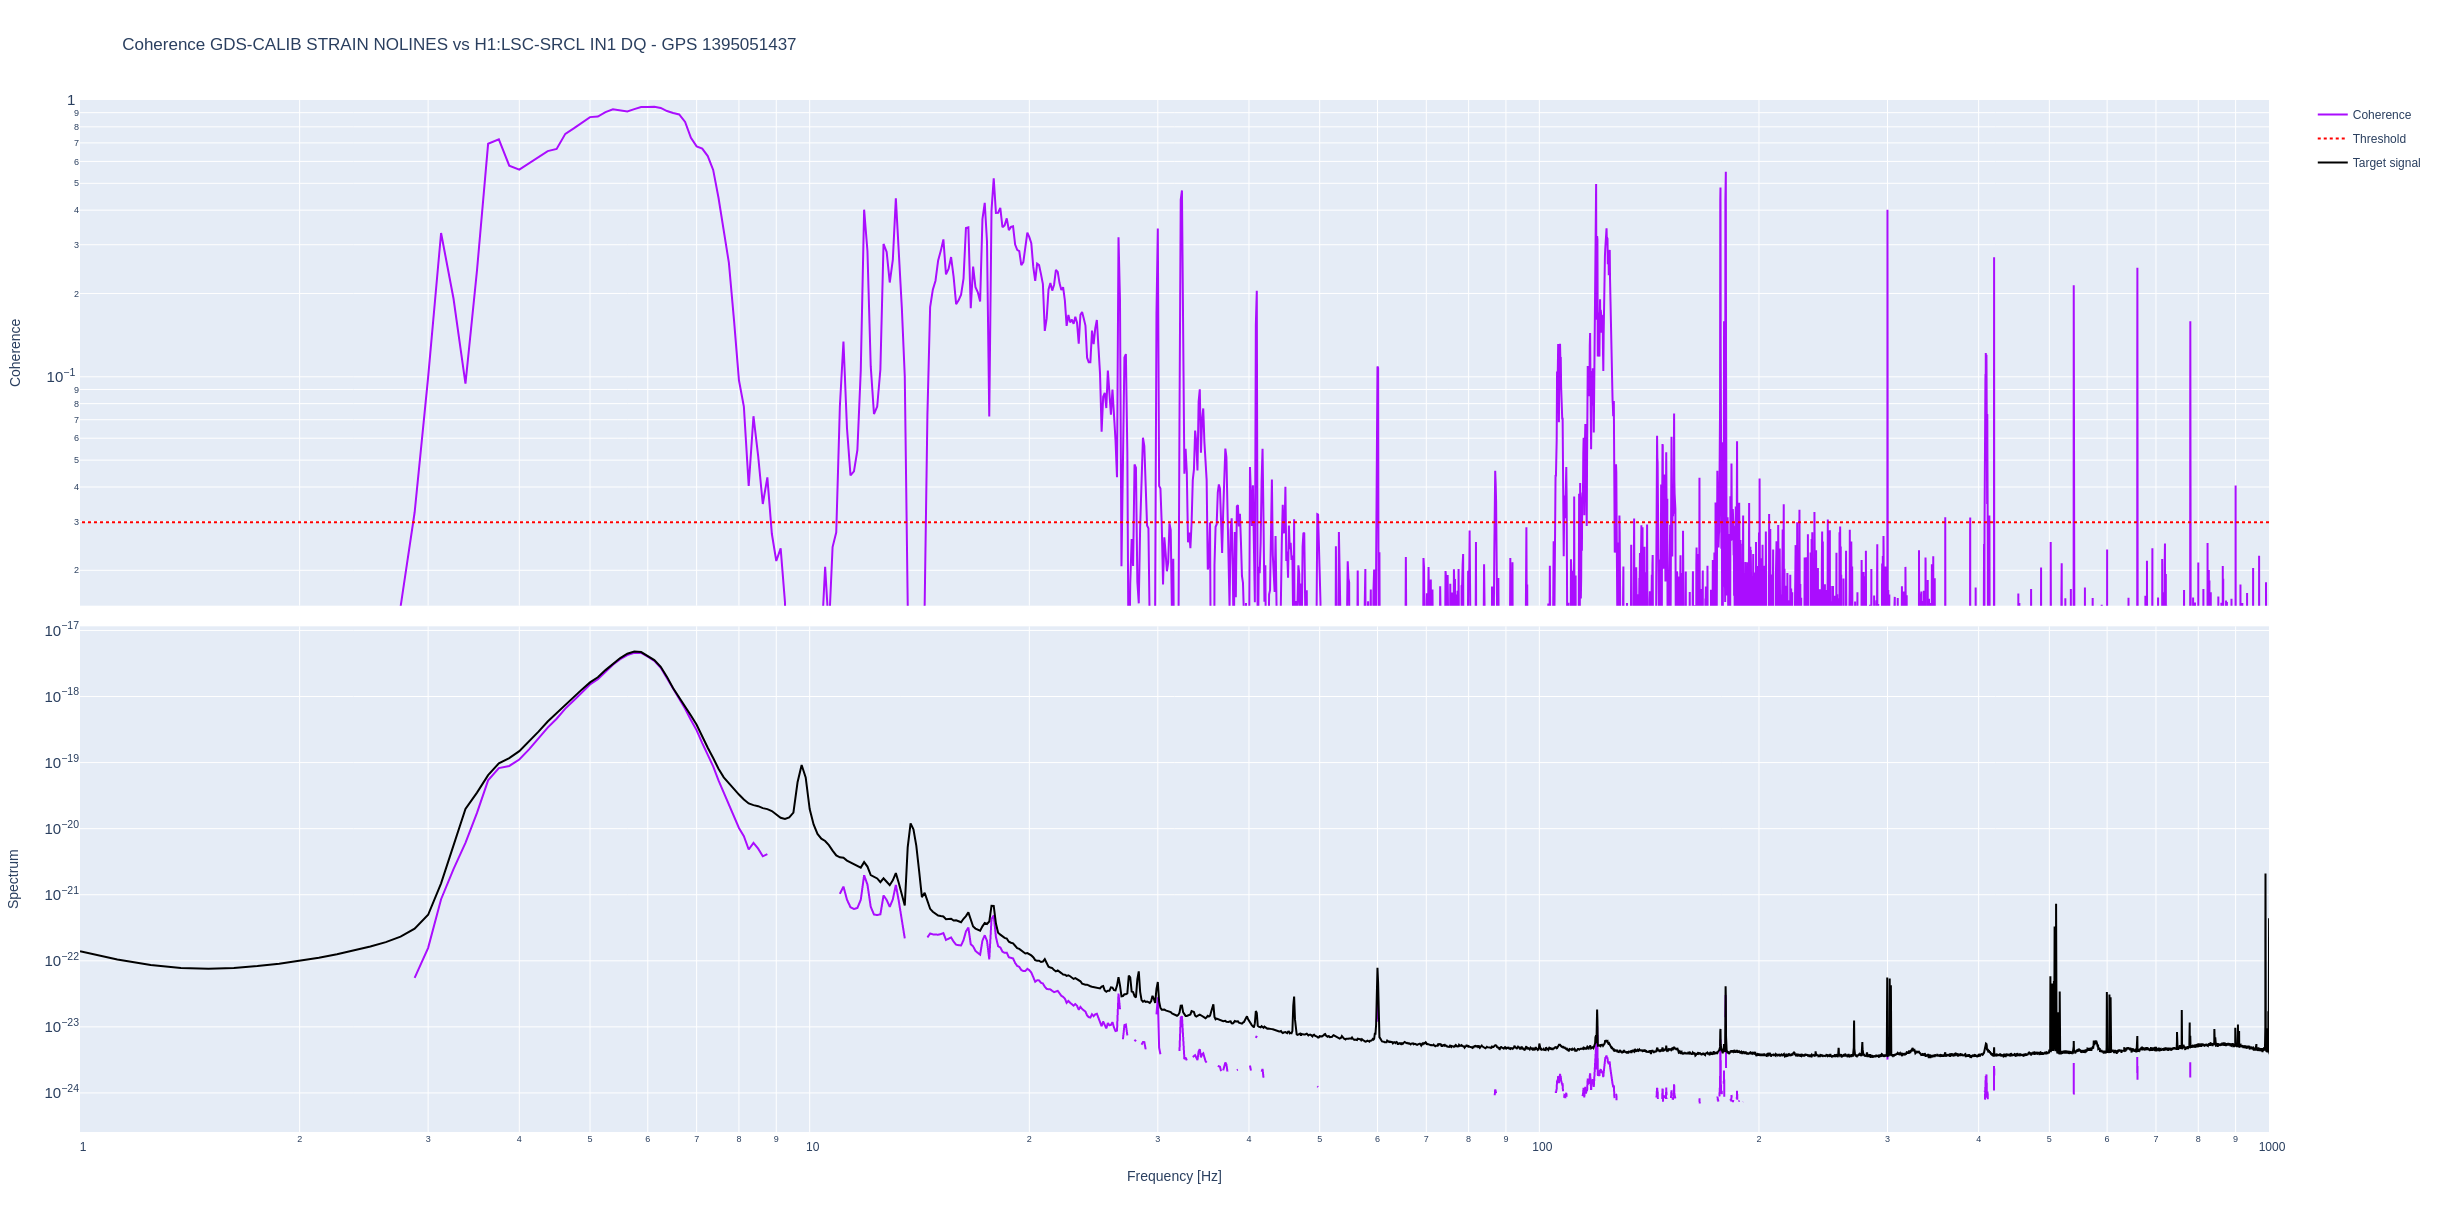
Task: Click the 10 tick label on frequency axis
Action: [812, 1147]
